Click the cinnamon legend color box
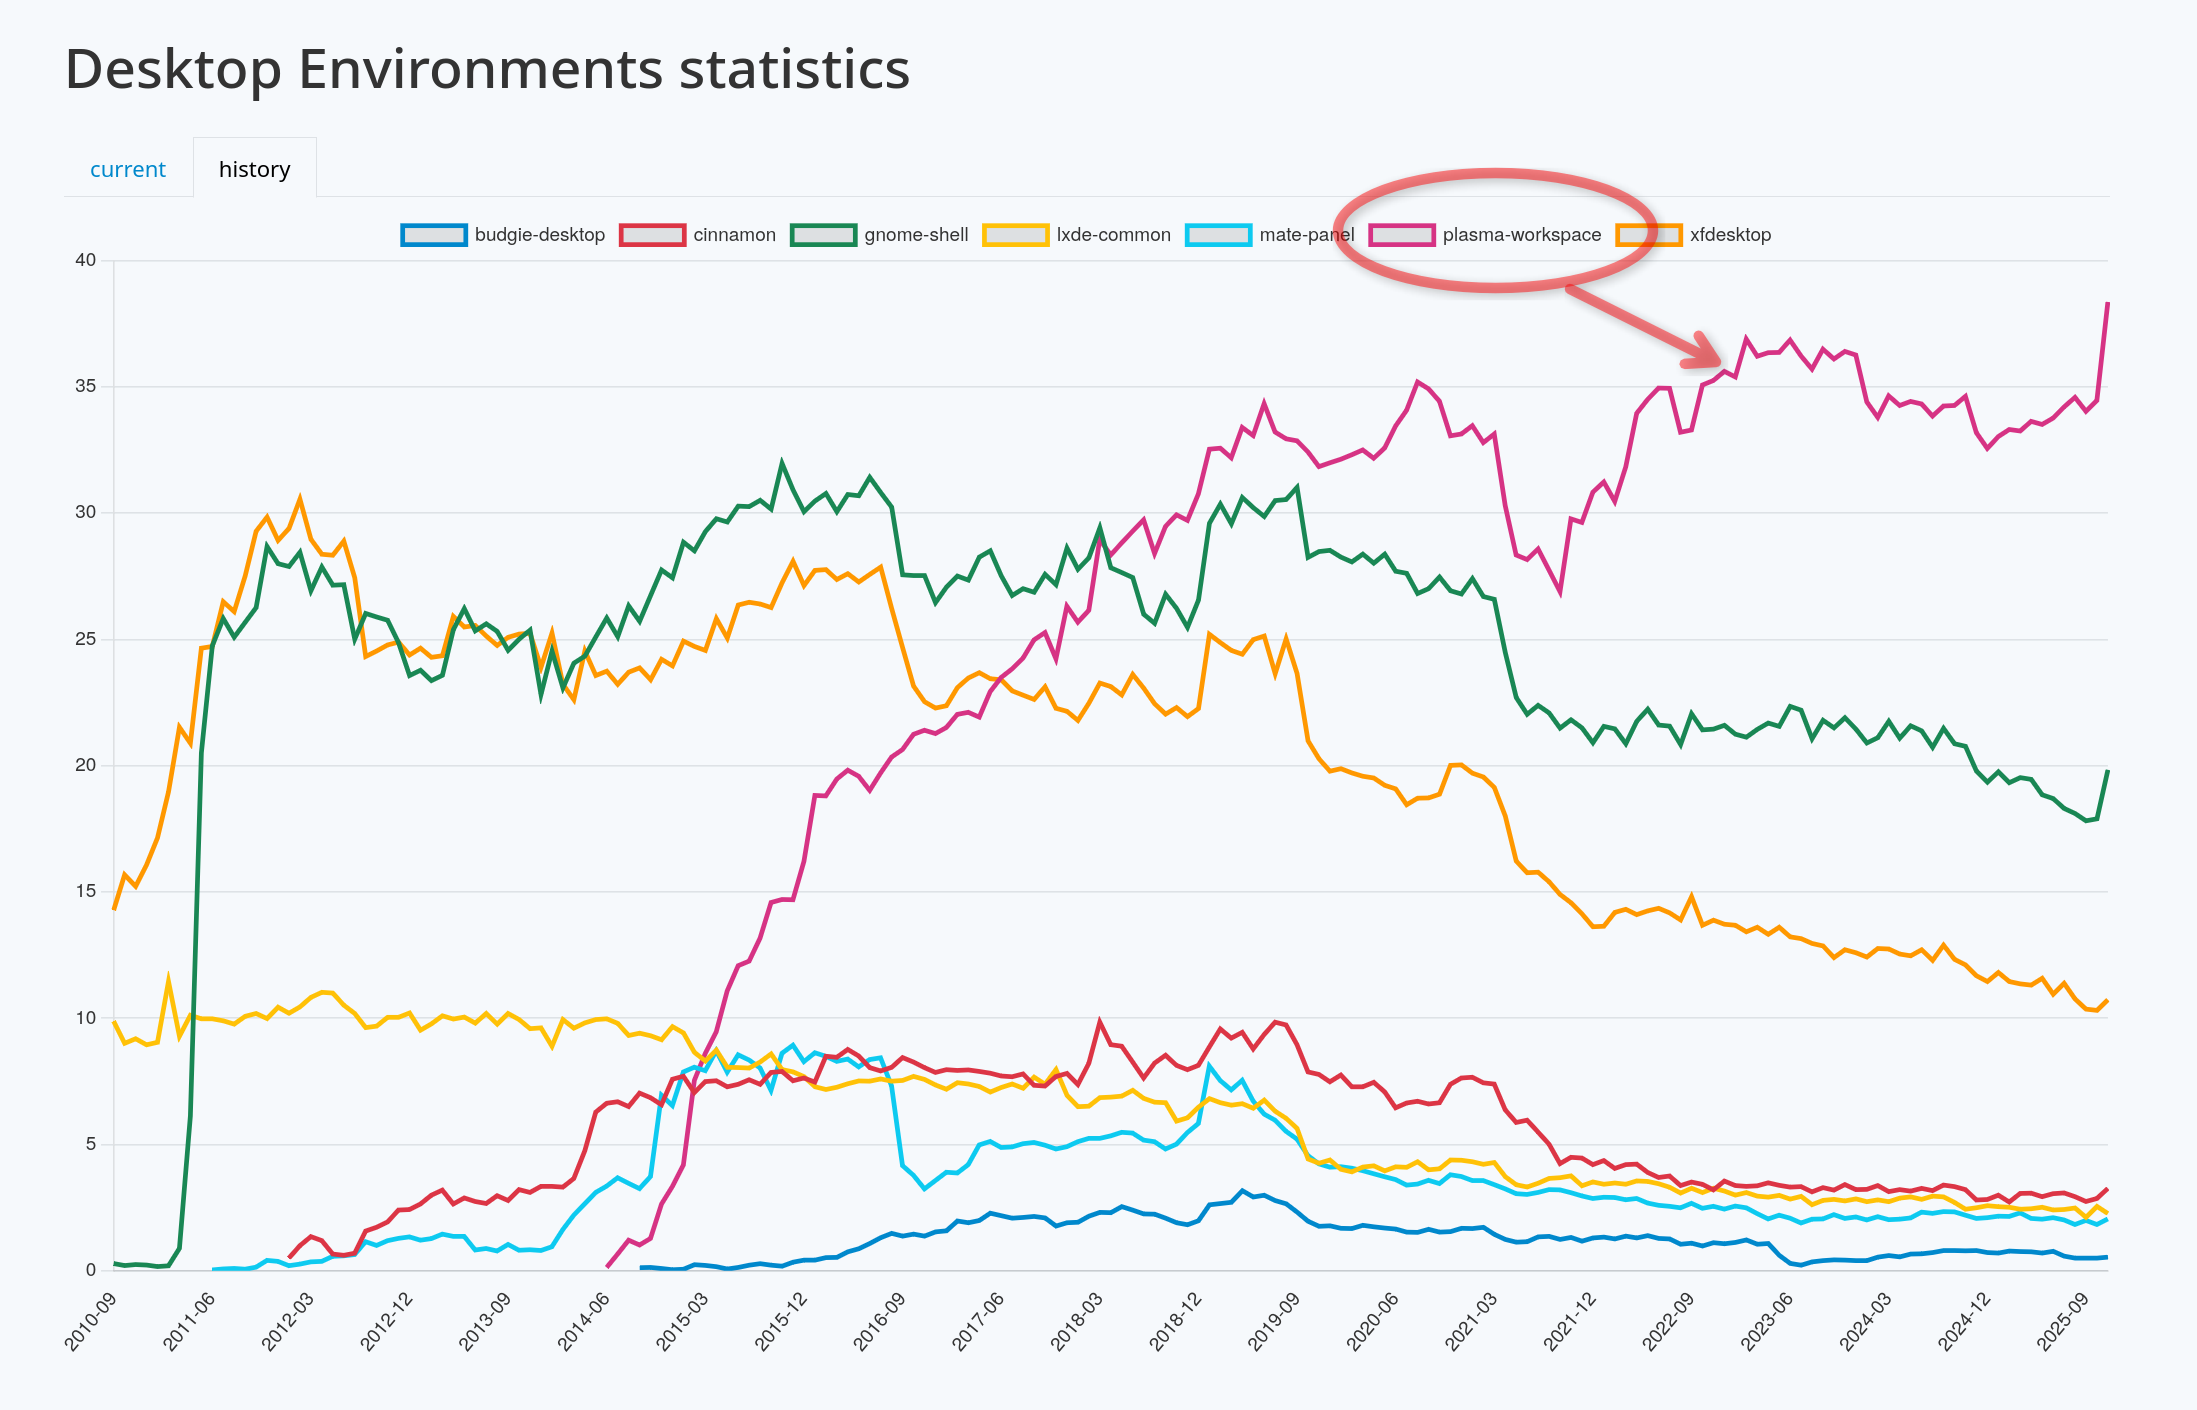 click(x=652, y=235)
